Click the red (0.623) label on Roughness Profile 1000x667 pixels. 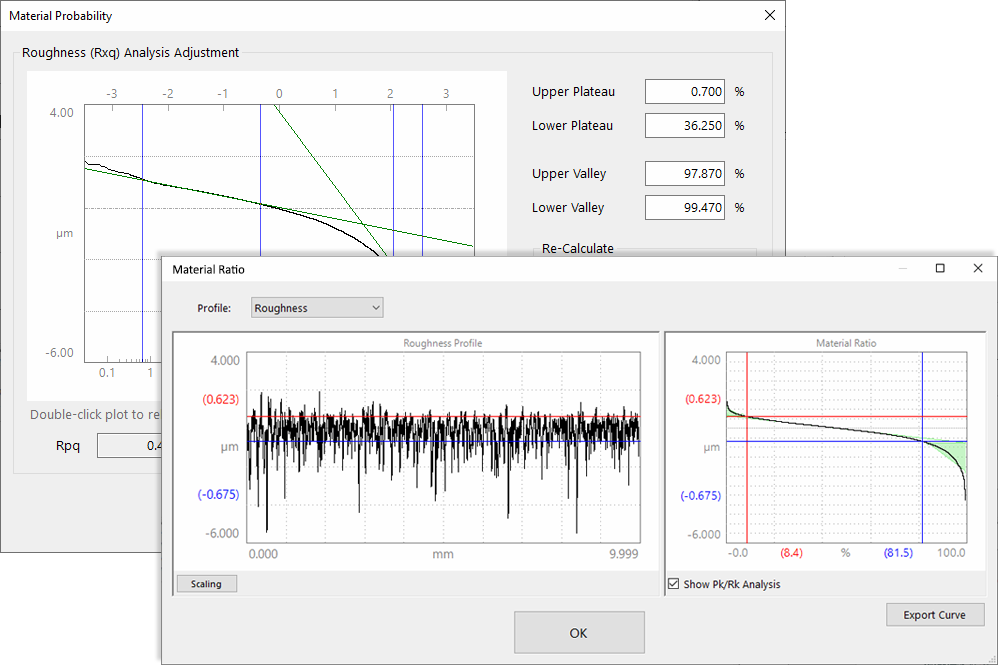tap(221, 399)
